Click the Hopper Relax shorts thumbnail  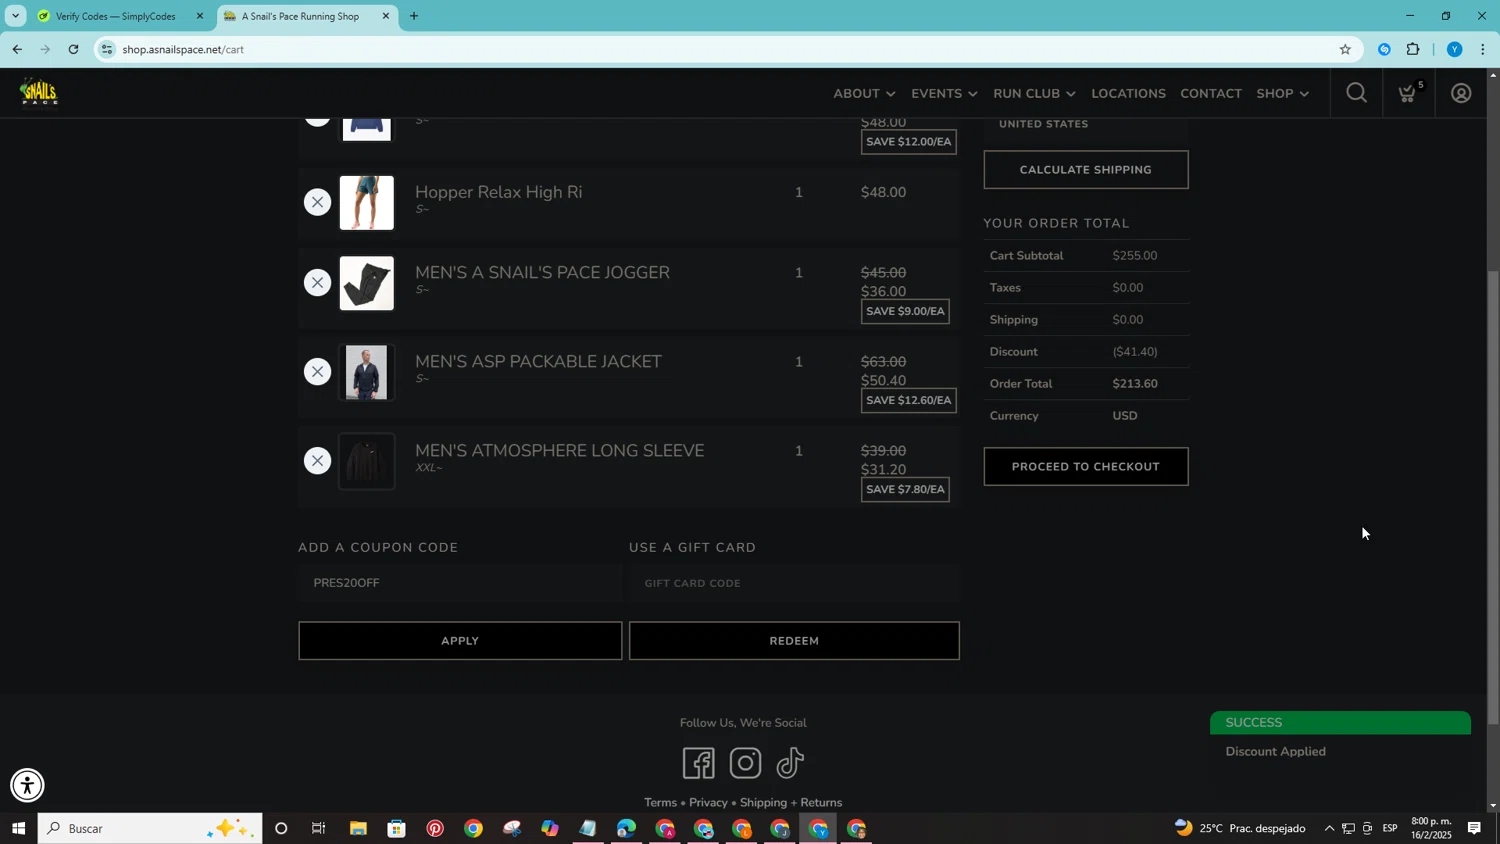pyautogui.click(x=367, y=202)
